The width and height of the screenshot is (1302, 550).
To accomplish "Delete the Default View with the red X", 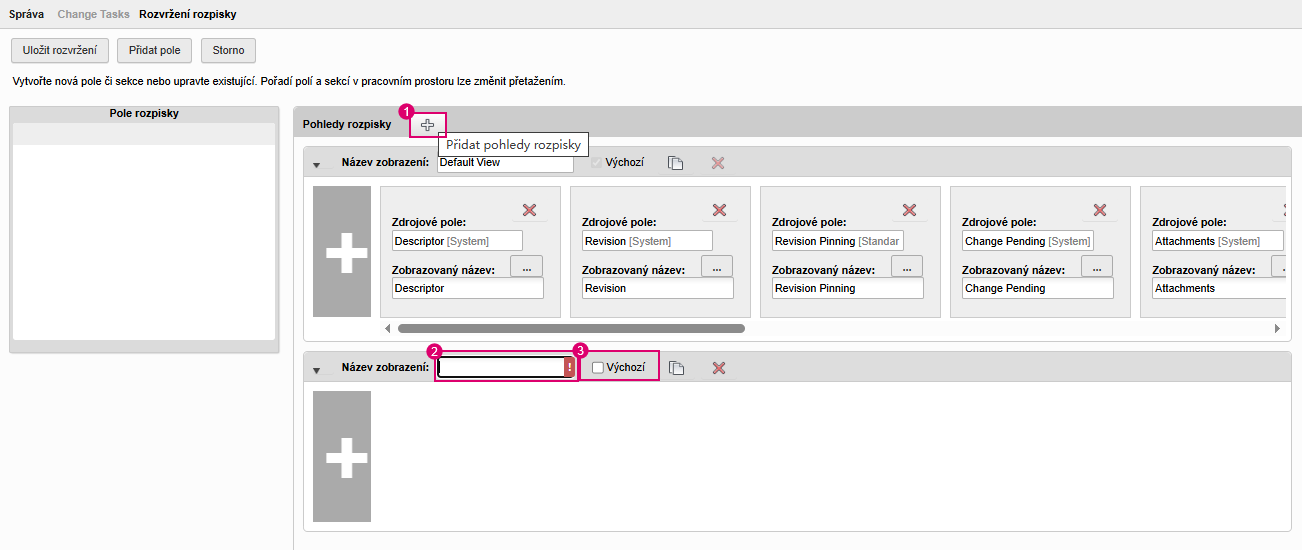I will pos(718,163).
